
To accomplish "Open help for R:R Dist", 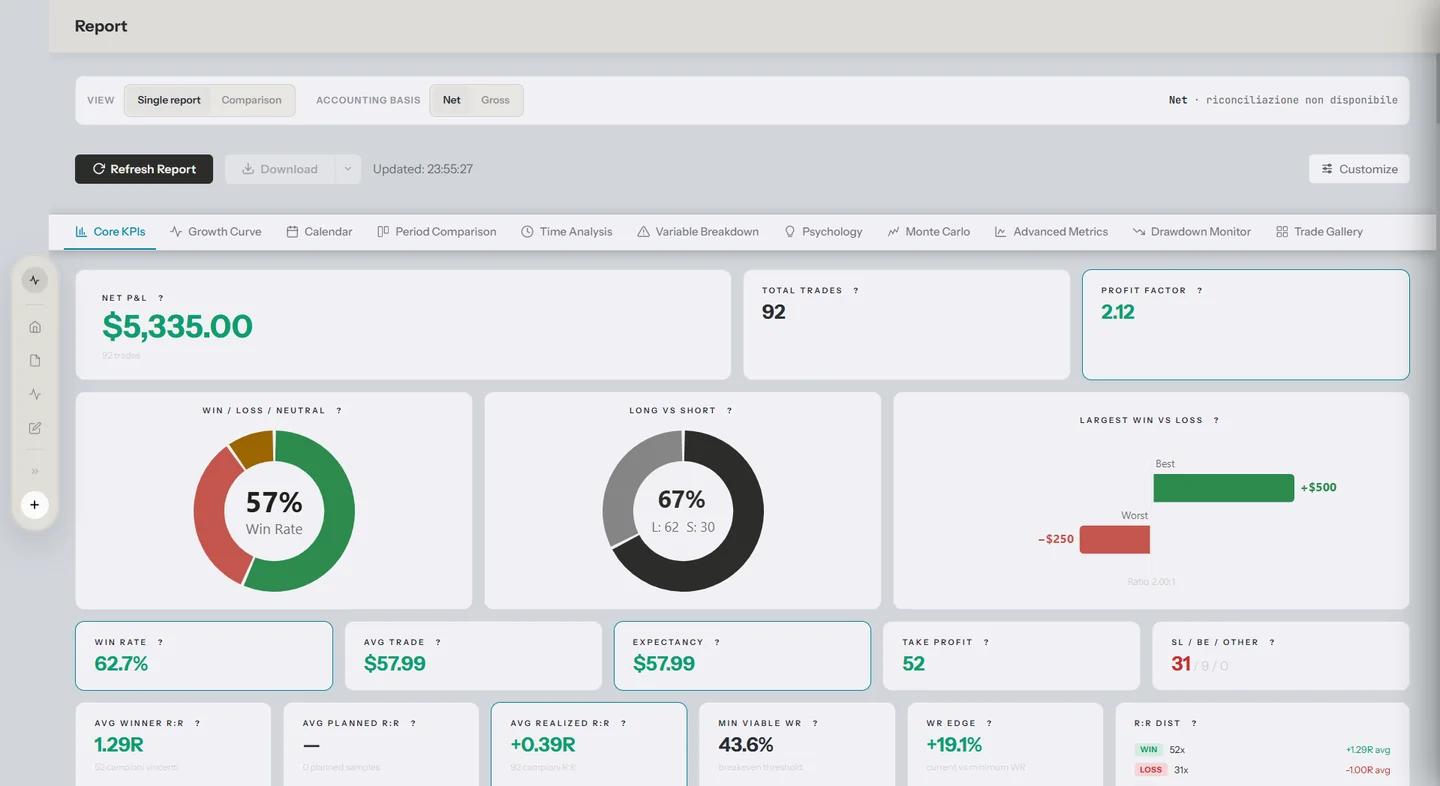I will (1194, 723).
